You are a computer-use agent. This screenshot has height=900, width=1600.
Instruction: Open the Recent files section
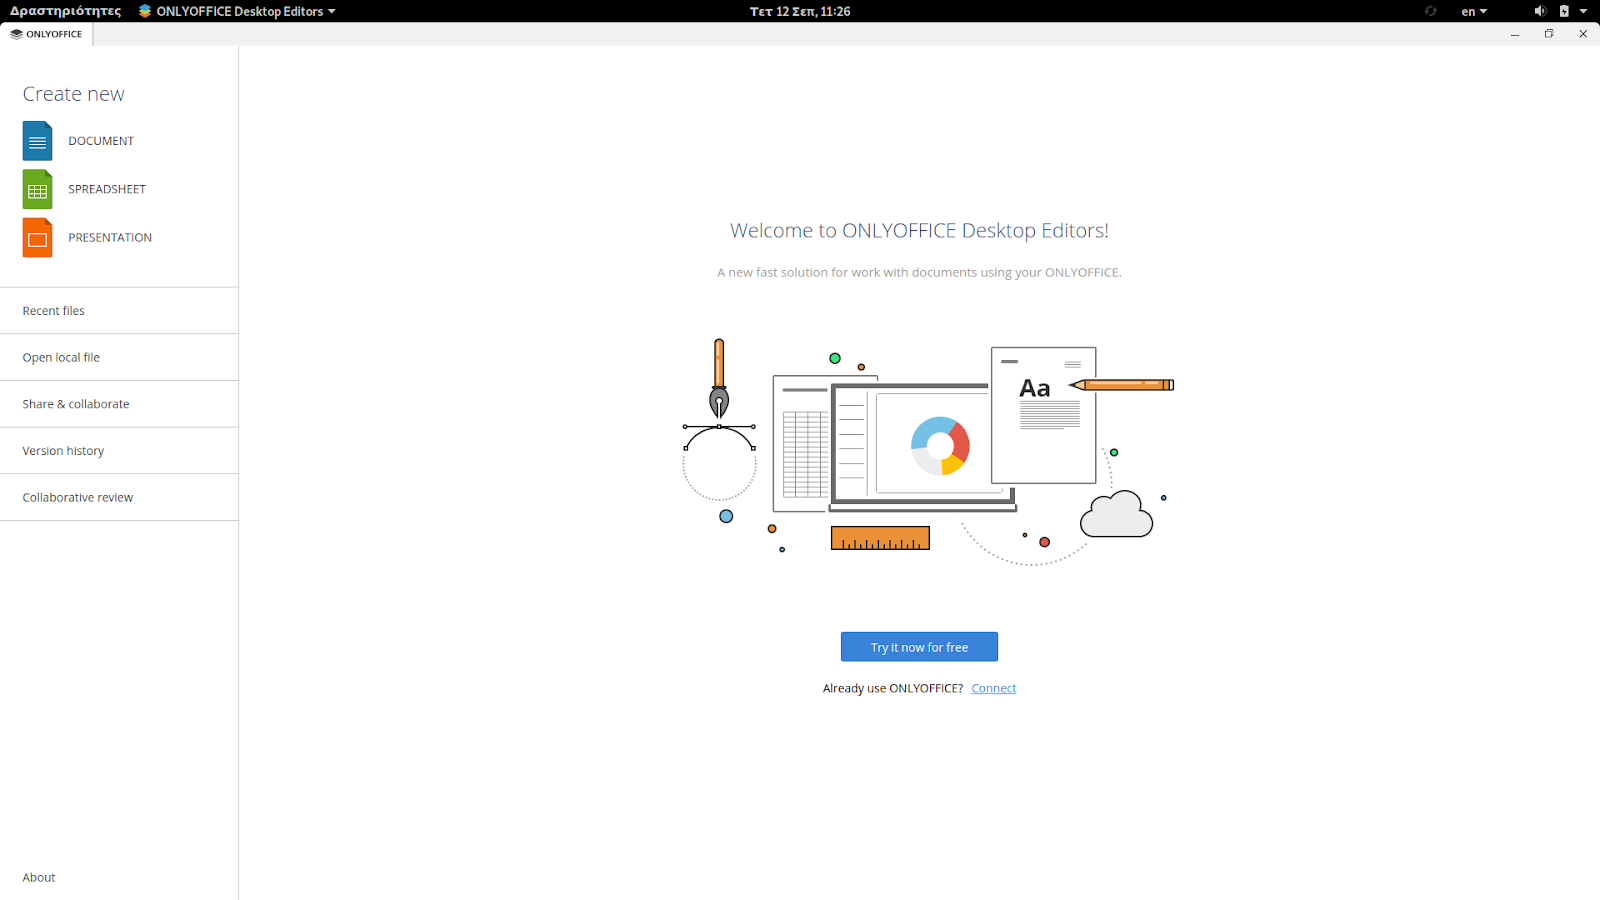pos(119,311)
